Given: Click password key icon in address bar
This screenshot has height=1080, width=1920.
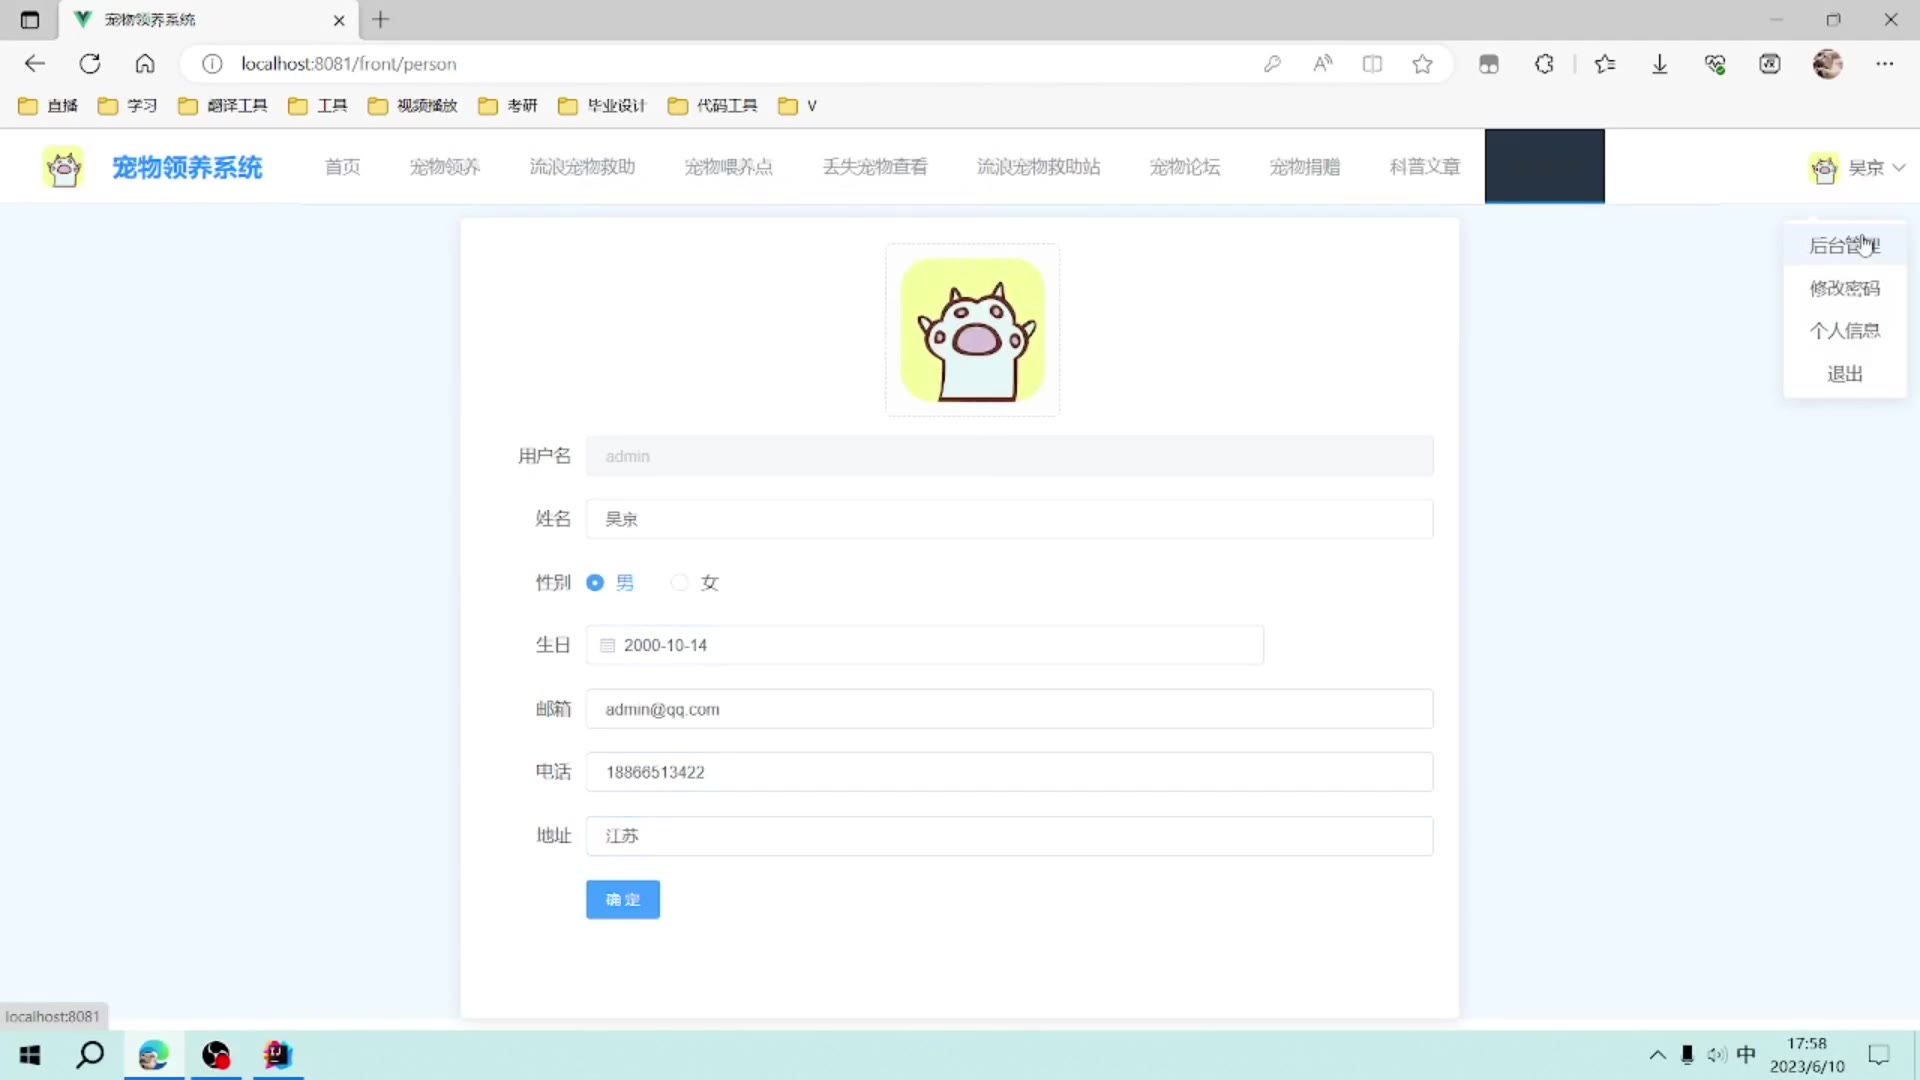Looking at the screenshot, I should (x=1272, y=64).
